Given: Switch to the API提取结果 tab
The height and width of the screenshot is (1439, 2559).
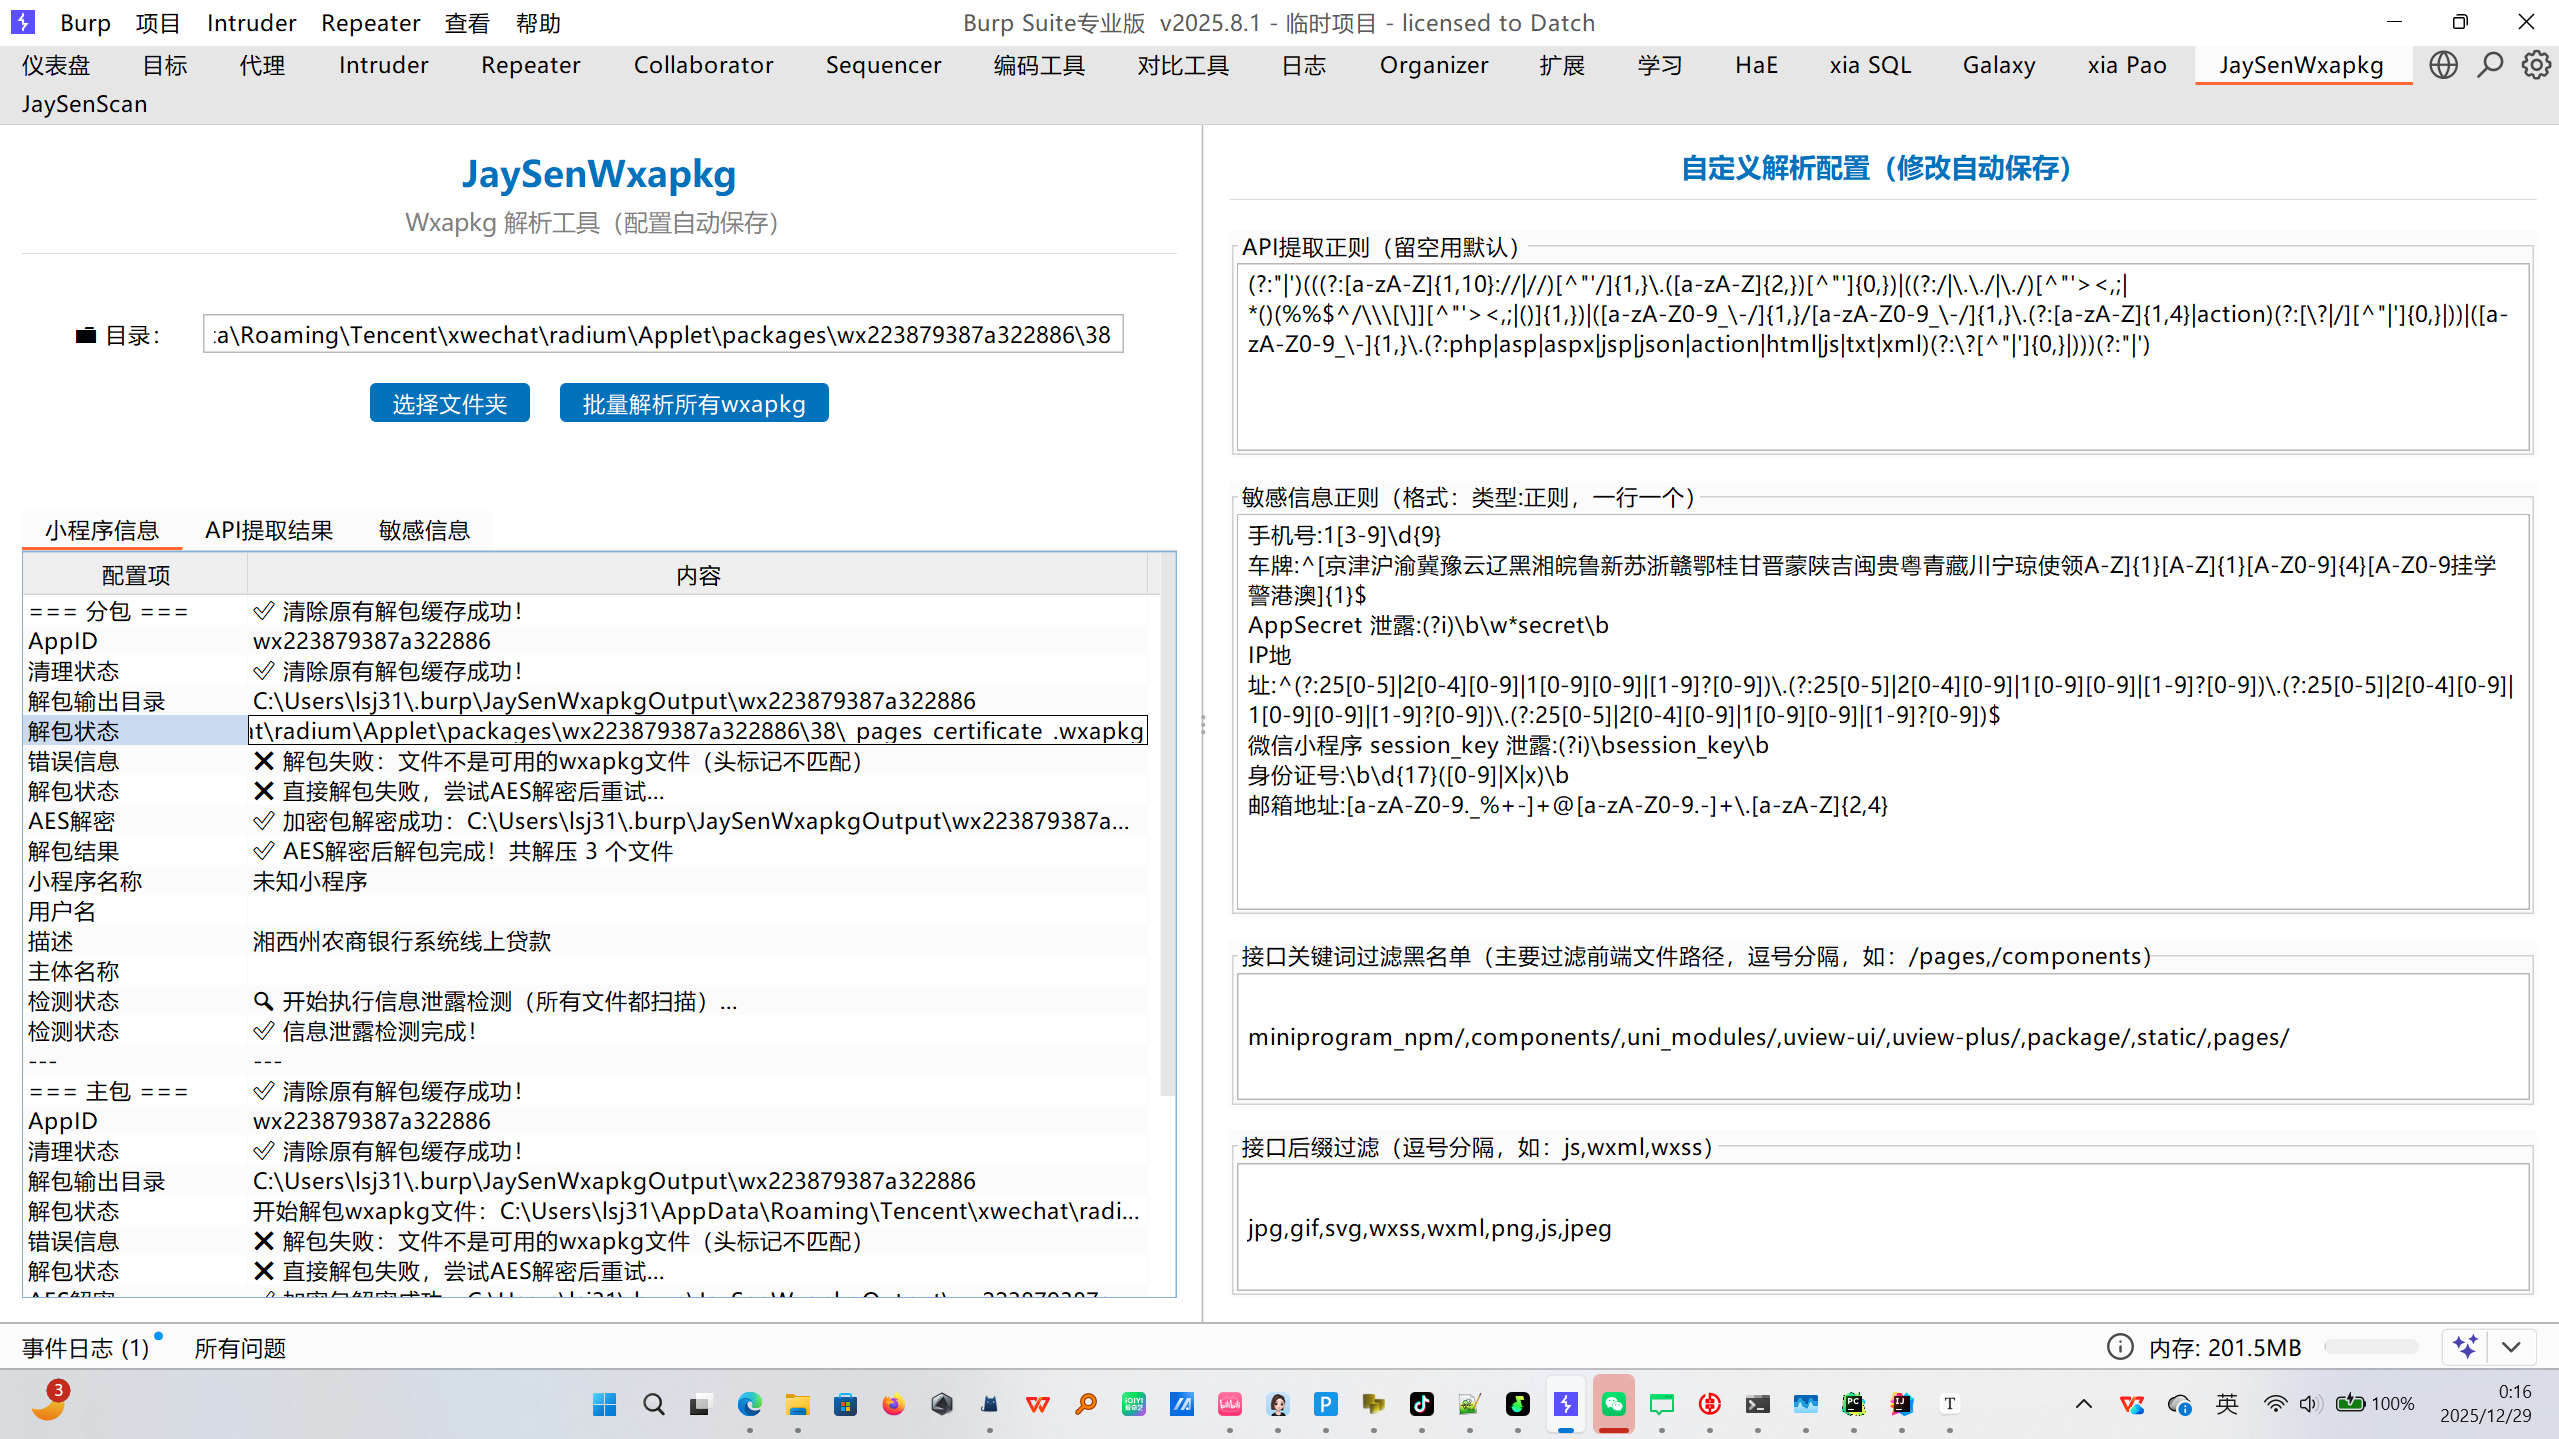Looking at the screenshot, I should 269,530.
